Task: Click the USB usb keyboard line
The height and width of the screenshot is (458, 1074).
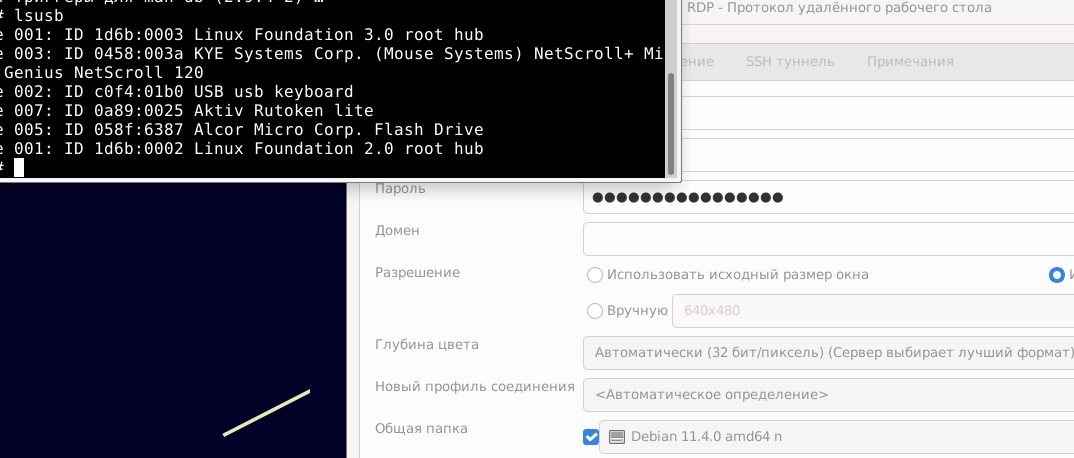Action: point(177,92)
